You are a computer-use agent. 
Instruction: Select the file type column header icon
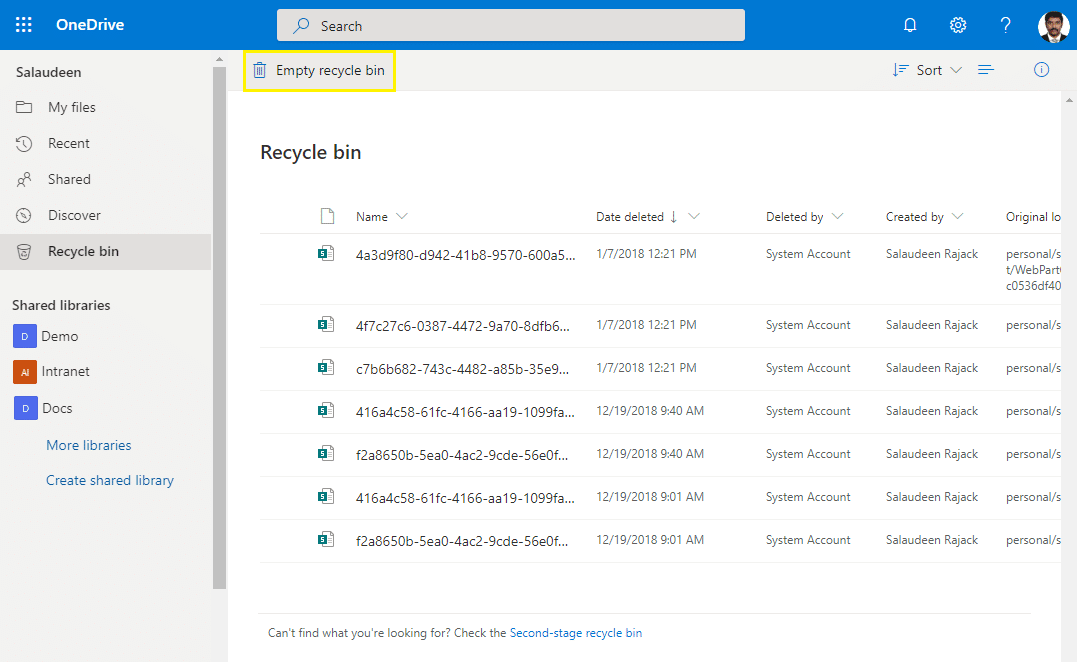(326, 215)
